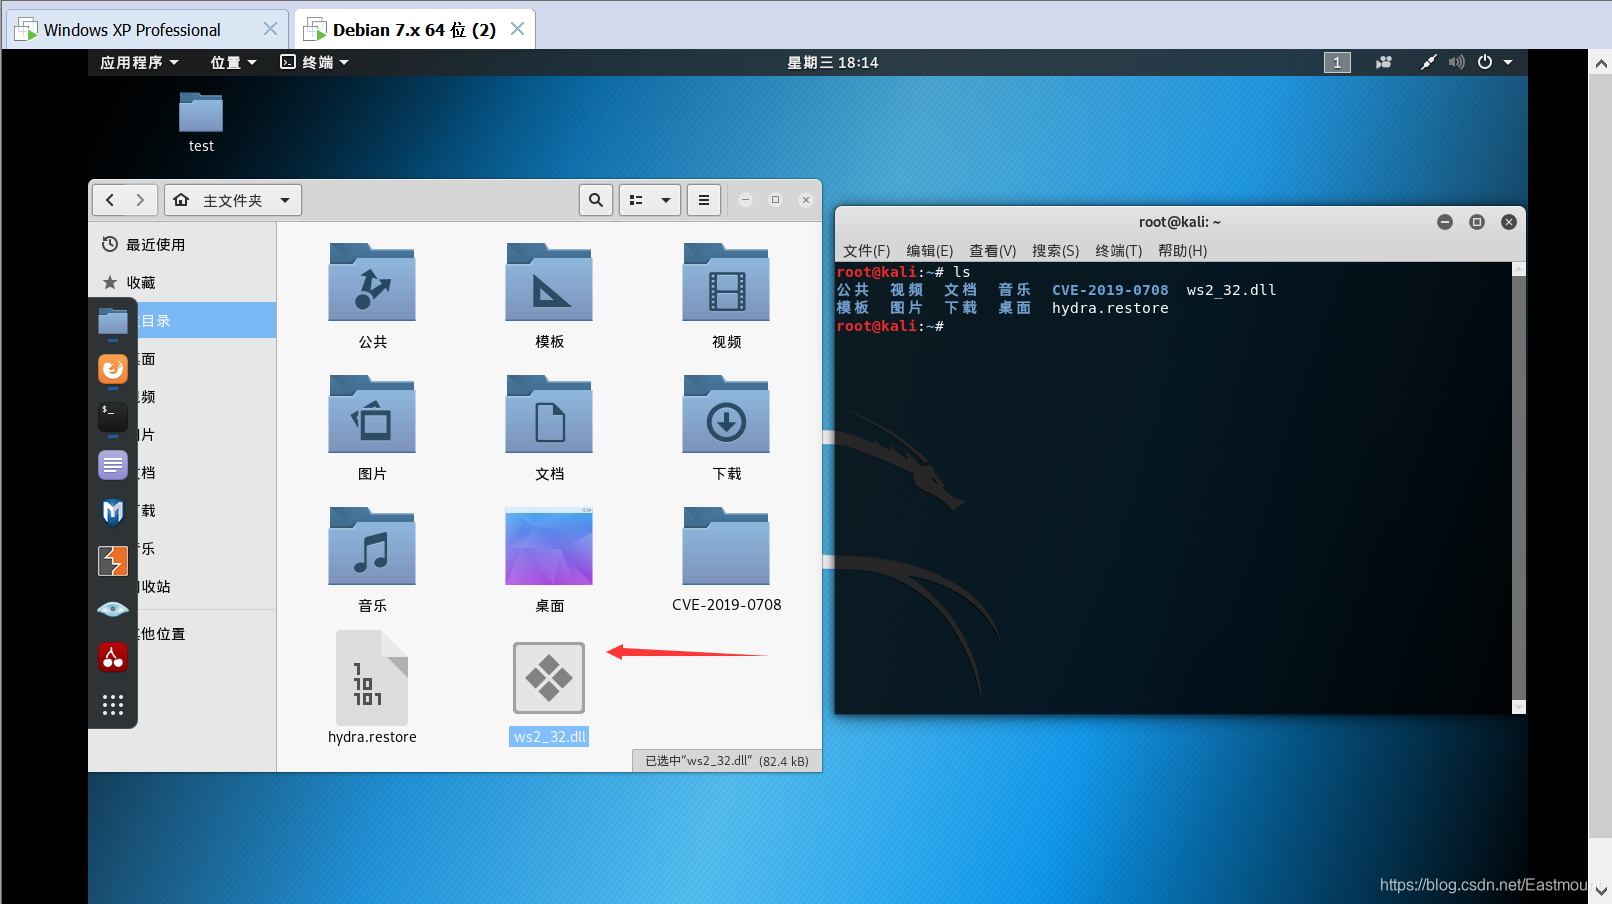Open file manager search
This screenshot has height=904, width=1612.
pos(596,200)
